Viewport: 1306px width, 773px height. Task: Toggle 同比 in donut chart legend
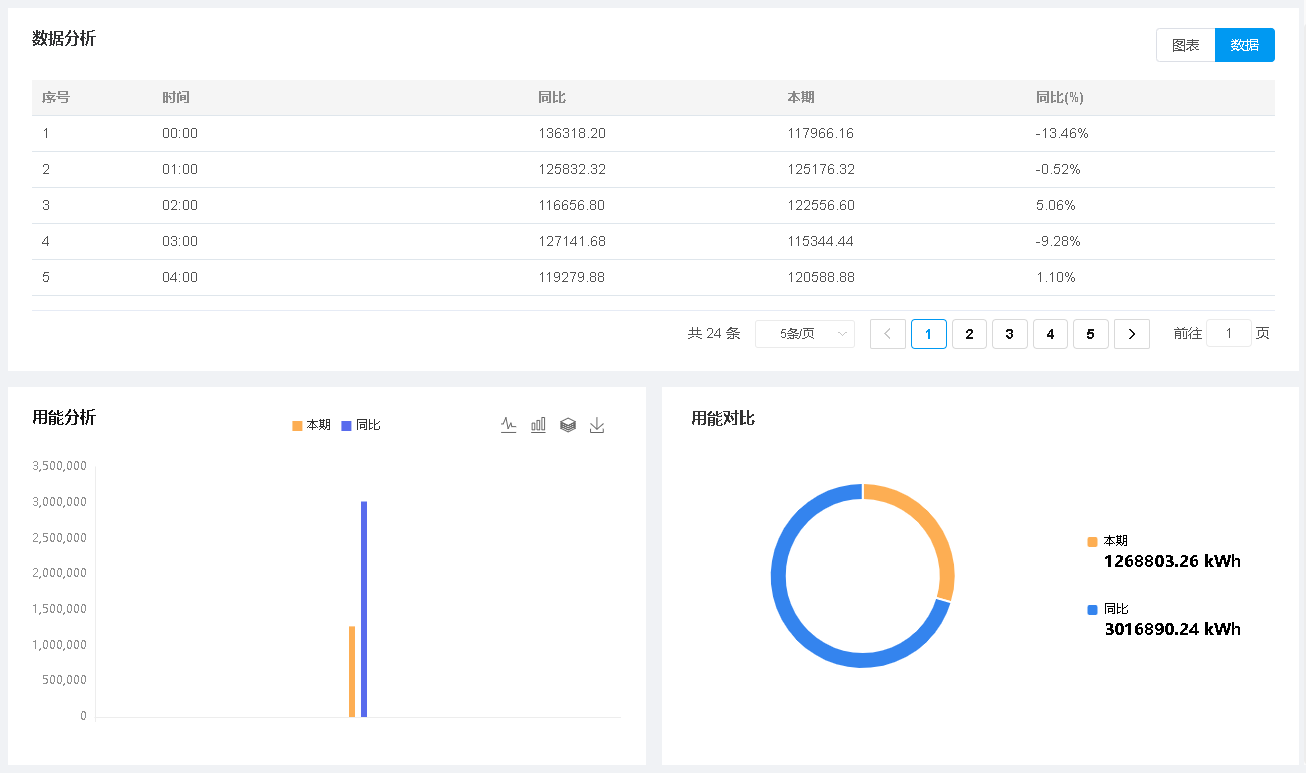[x=1107, y=609]
